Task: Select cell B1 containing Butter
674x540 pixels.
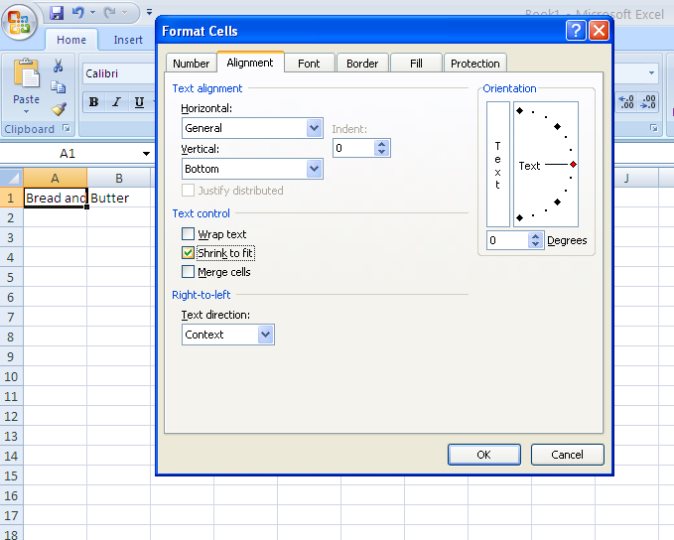Action: pyautogui.click(x=119, y=198)
